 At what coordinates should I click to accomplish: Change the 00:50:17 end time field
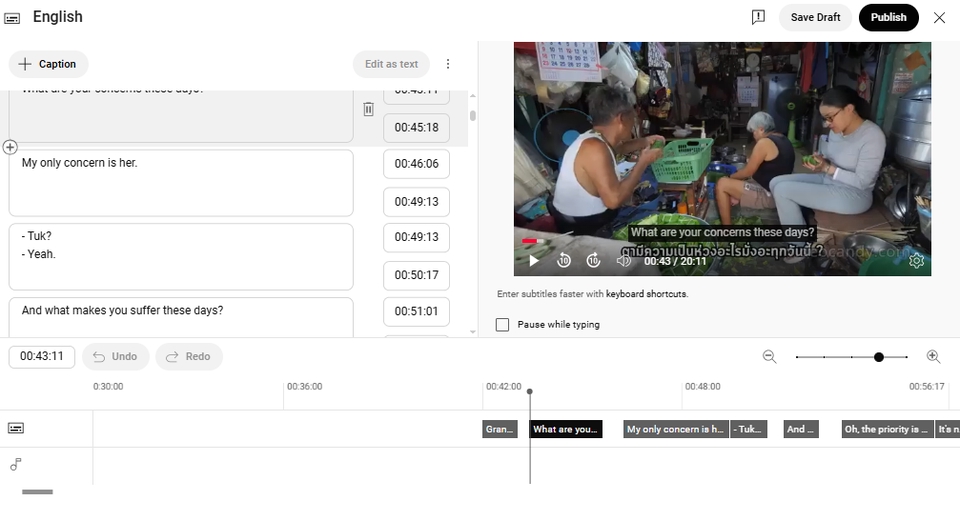[x=416, y=275]
